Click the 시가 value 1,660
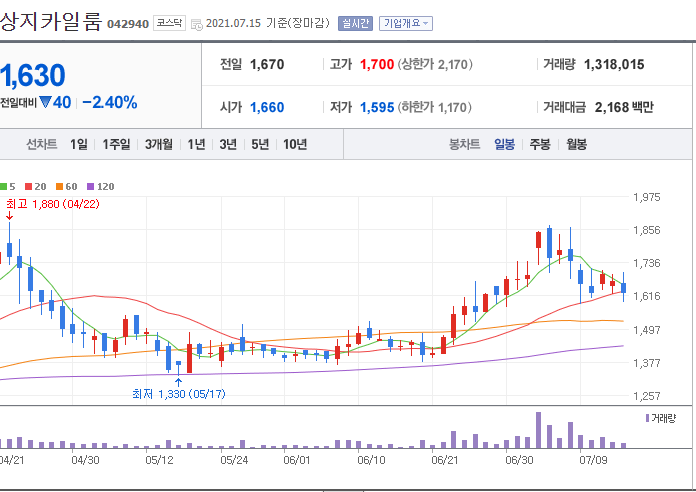This screenshot has height=492, width=696. 267,107
